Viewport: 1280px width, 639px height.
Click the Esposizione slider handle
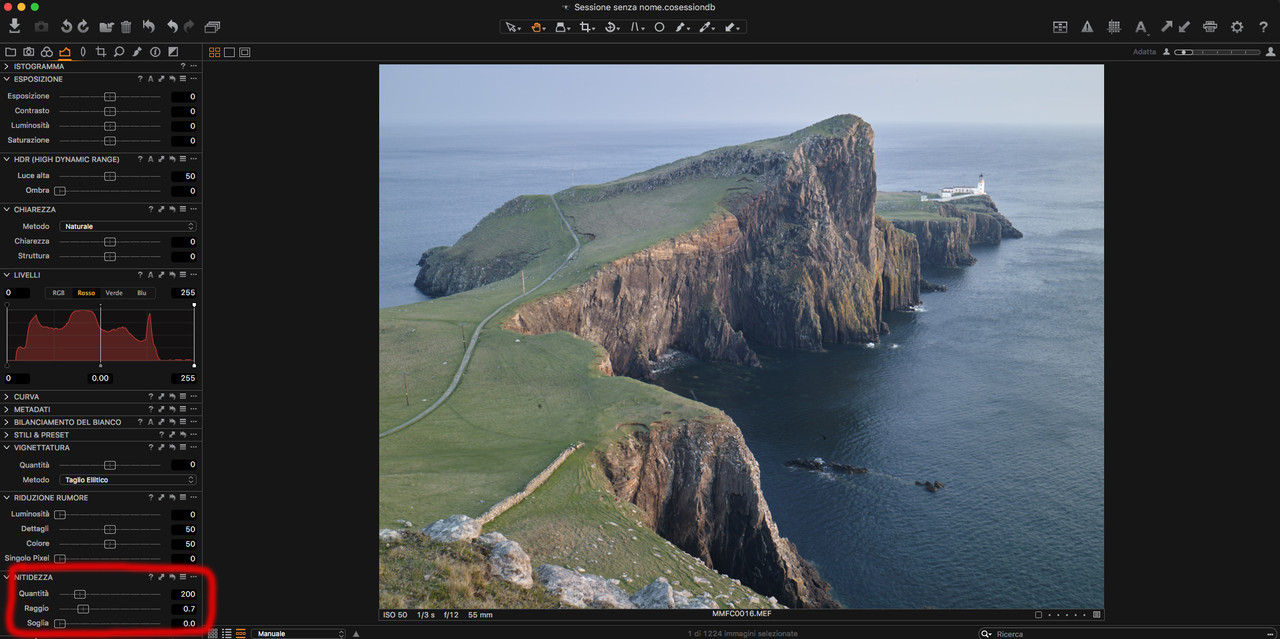(110, 97)
